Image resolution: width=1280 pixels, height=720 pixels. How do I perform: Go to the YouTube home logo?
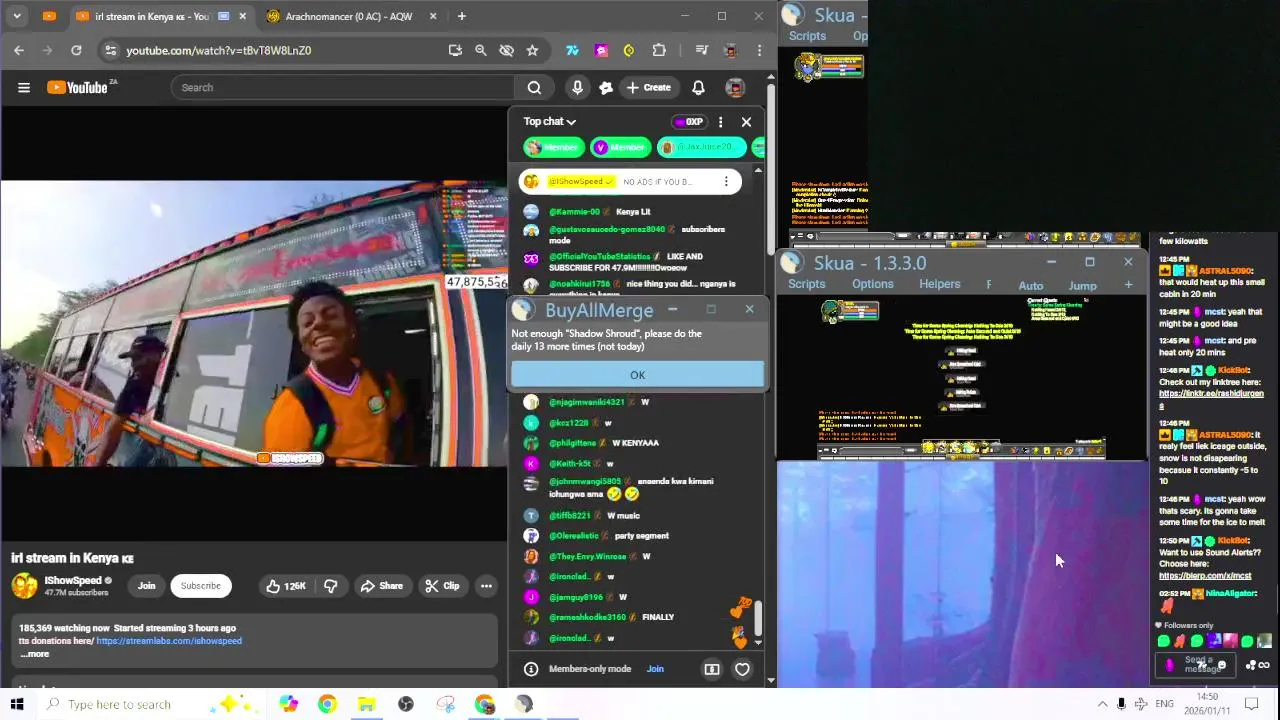80,87
